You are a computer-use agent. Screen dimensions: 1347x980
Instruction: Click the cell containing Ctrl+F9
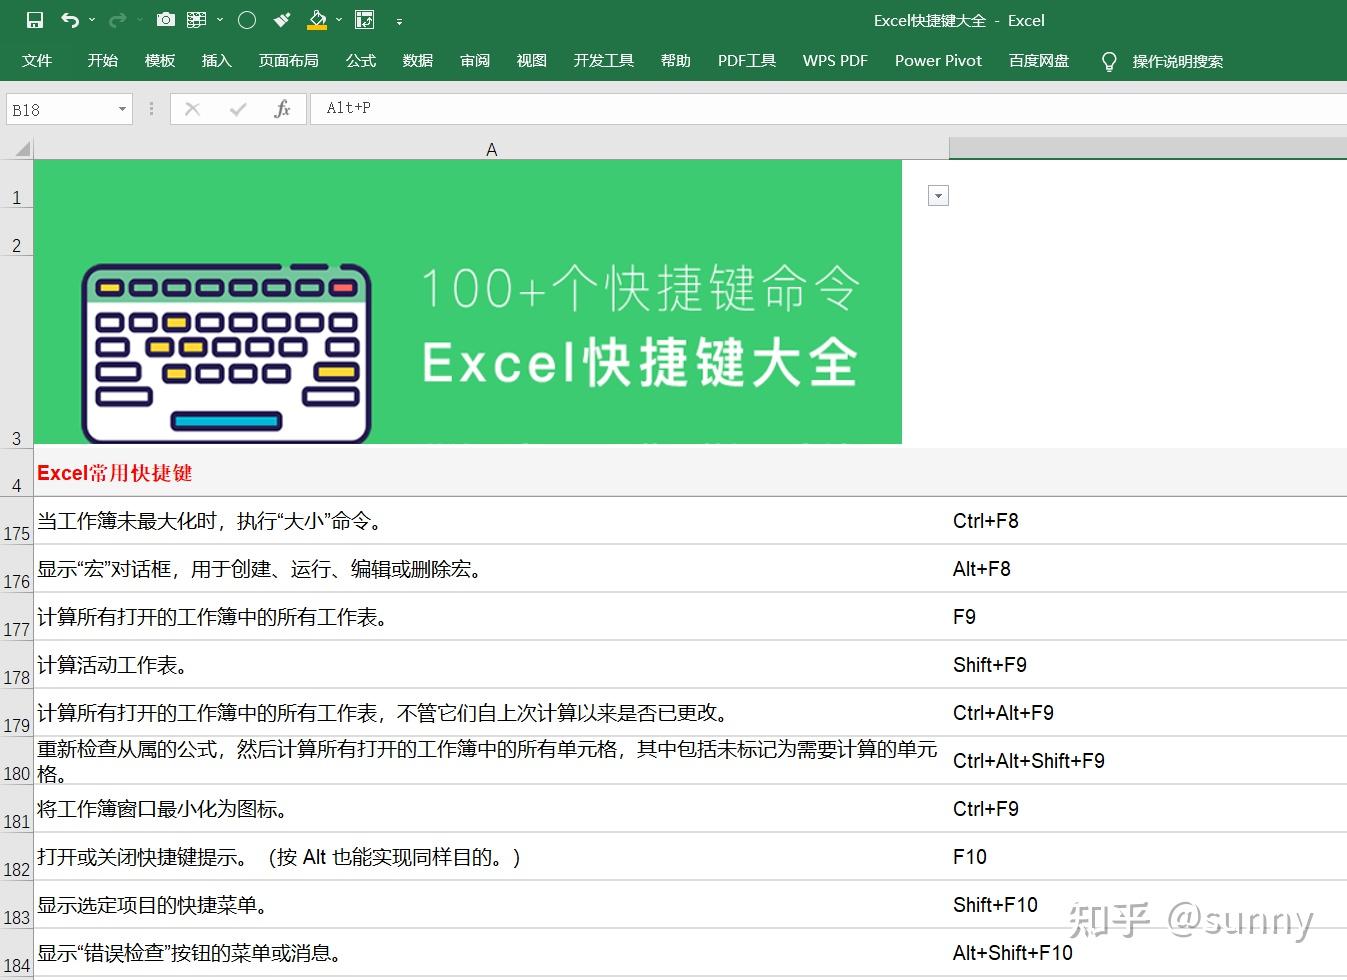(1148, 809)
